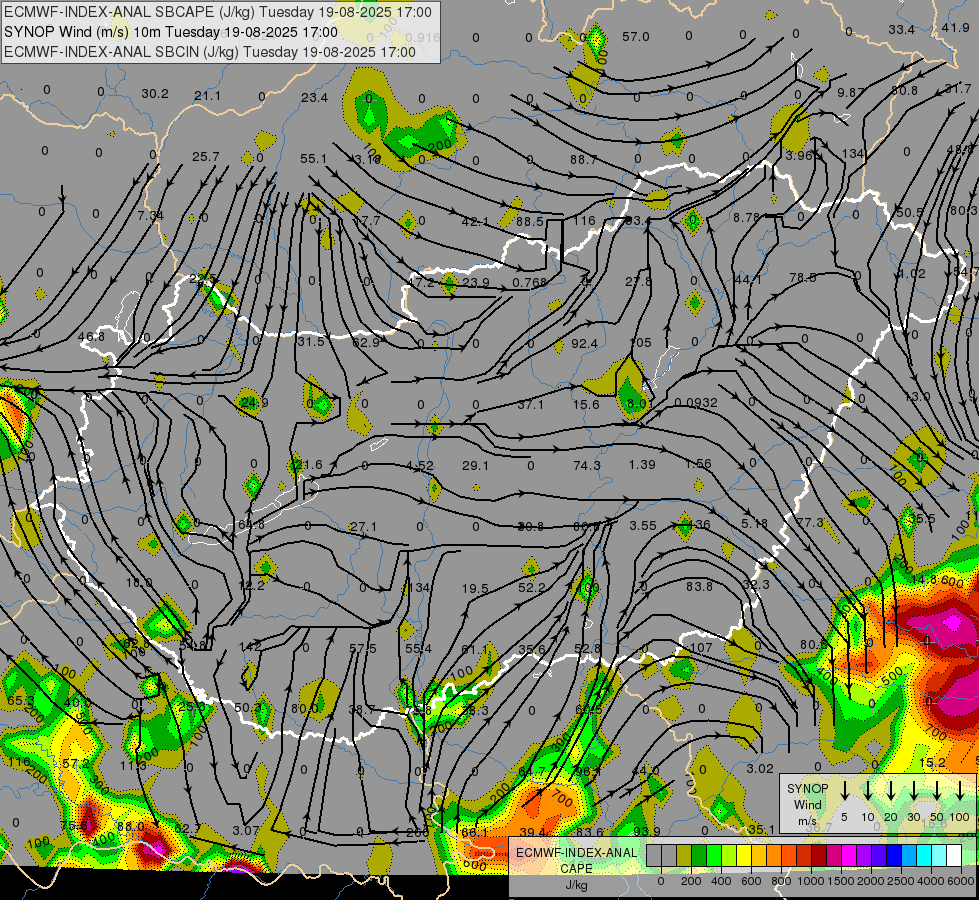Click the 30 m/s wind arrow in legend
This screenshot has height=900, width=979.
914,791
